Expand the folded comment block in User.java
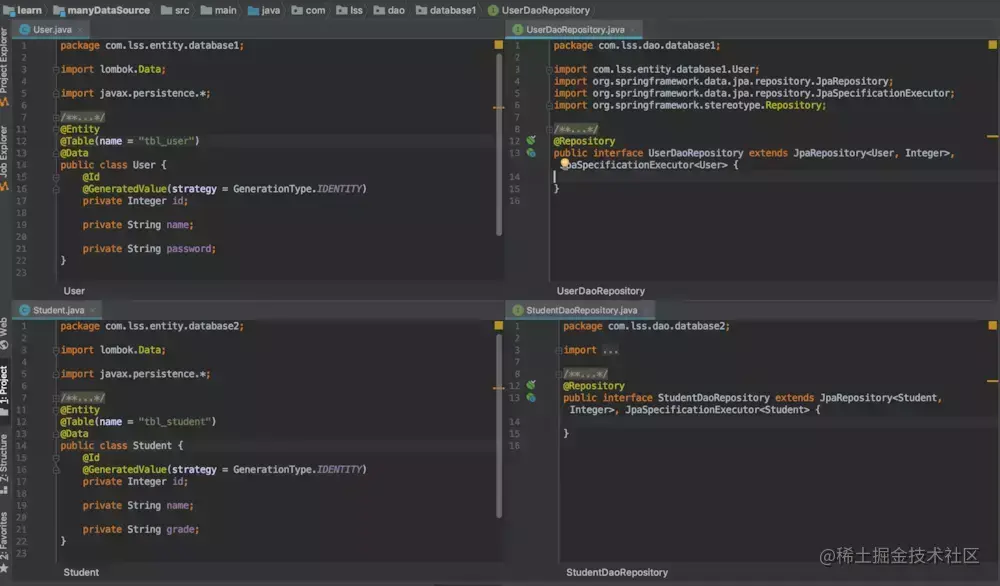Screen dimensions: 1000x586 point(82,117)
